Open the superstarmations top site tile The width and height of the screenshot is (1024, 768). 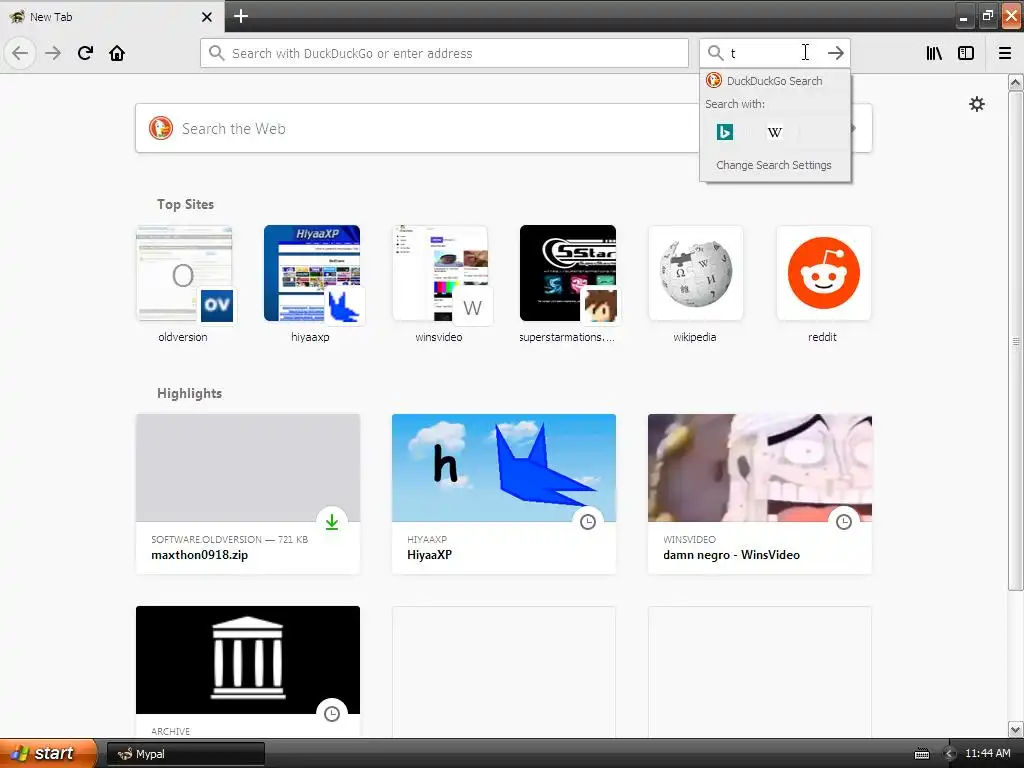[568, 283]
